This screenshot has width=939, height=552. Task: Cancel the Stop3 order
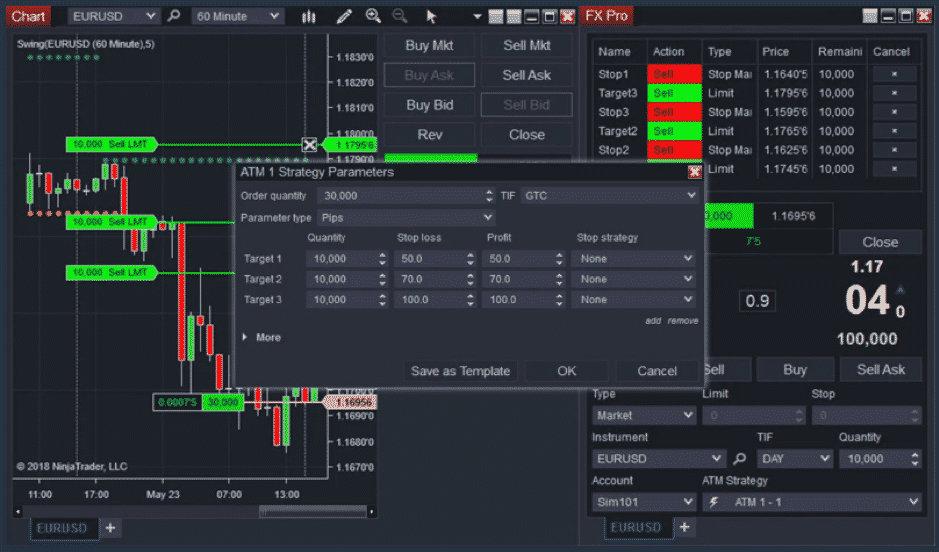tap(894, 112)
